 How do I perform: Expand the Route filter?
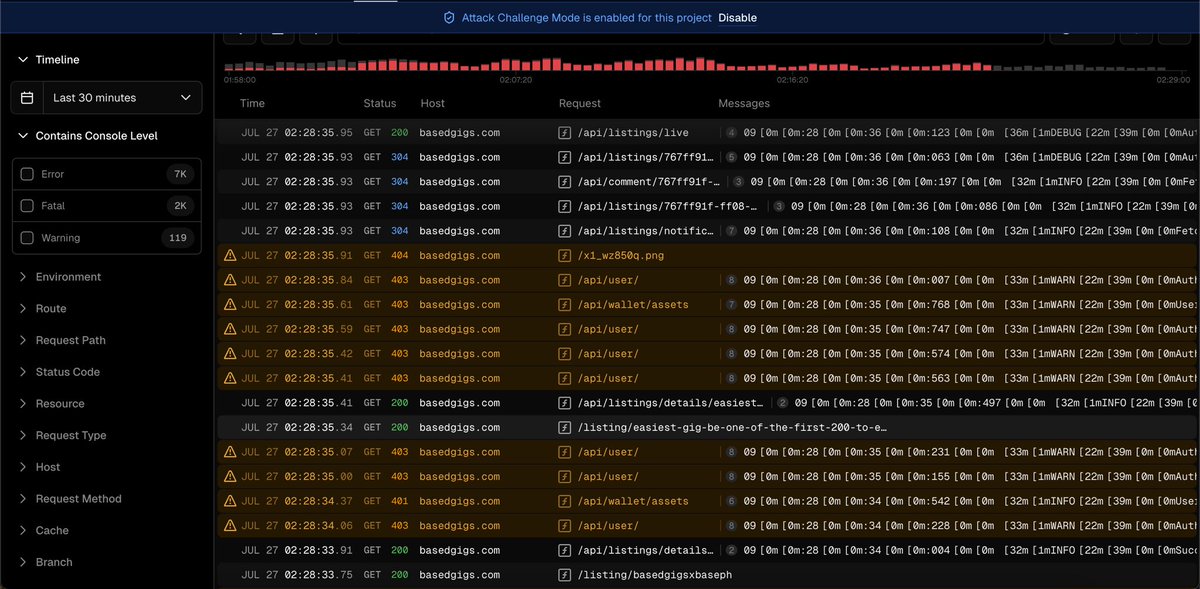[43, 309]
